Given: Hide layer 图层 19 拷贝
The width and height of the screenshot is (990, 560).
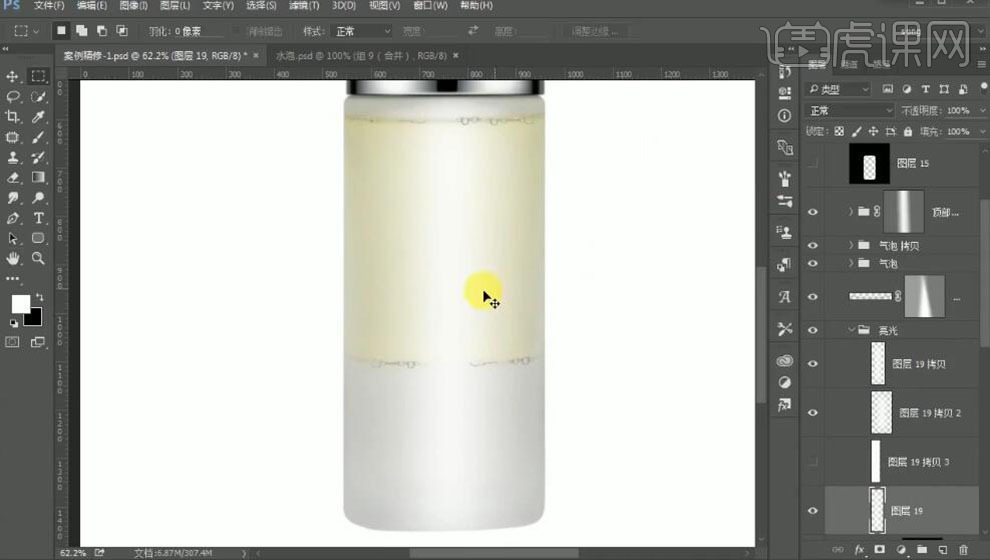Looking at the screenshot, I should tap(813, 364).
